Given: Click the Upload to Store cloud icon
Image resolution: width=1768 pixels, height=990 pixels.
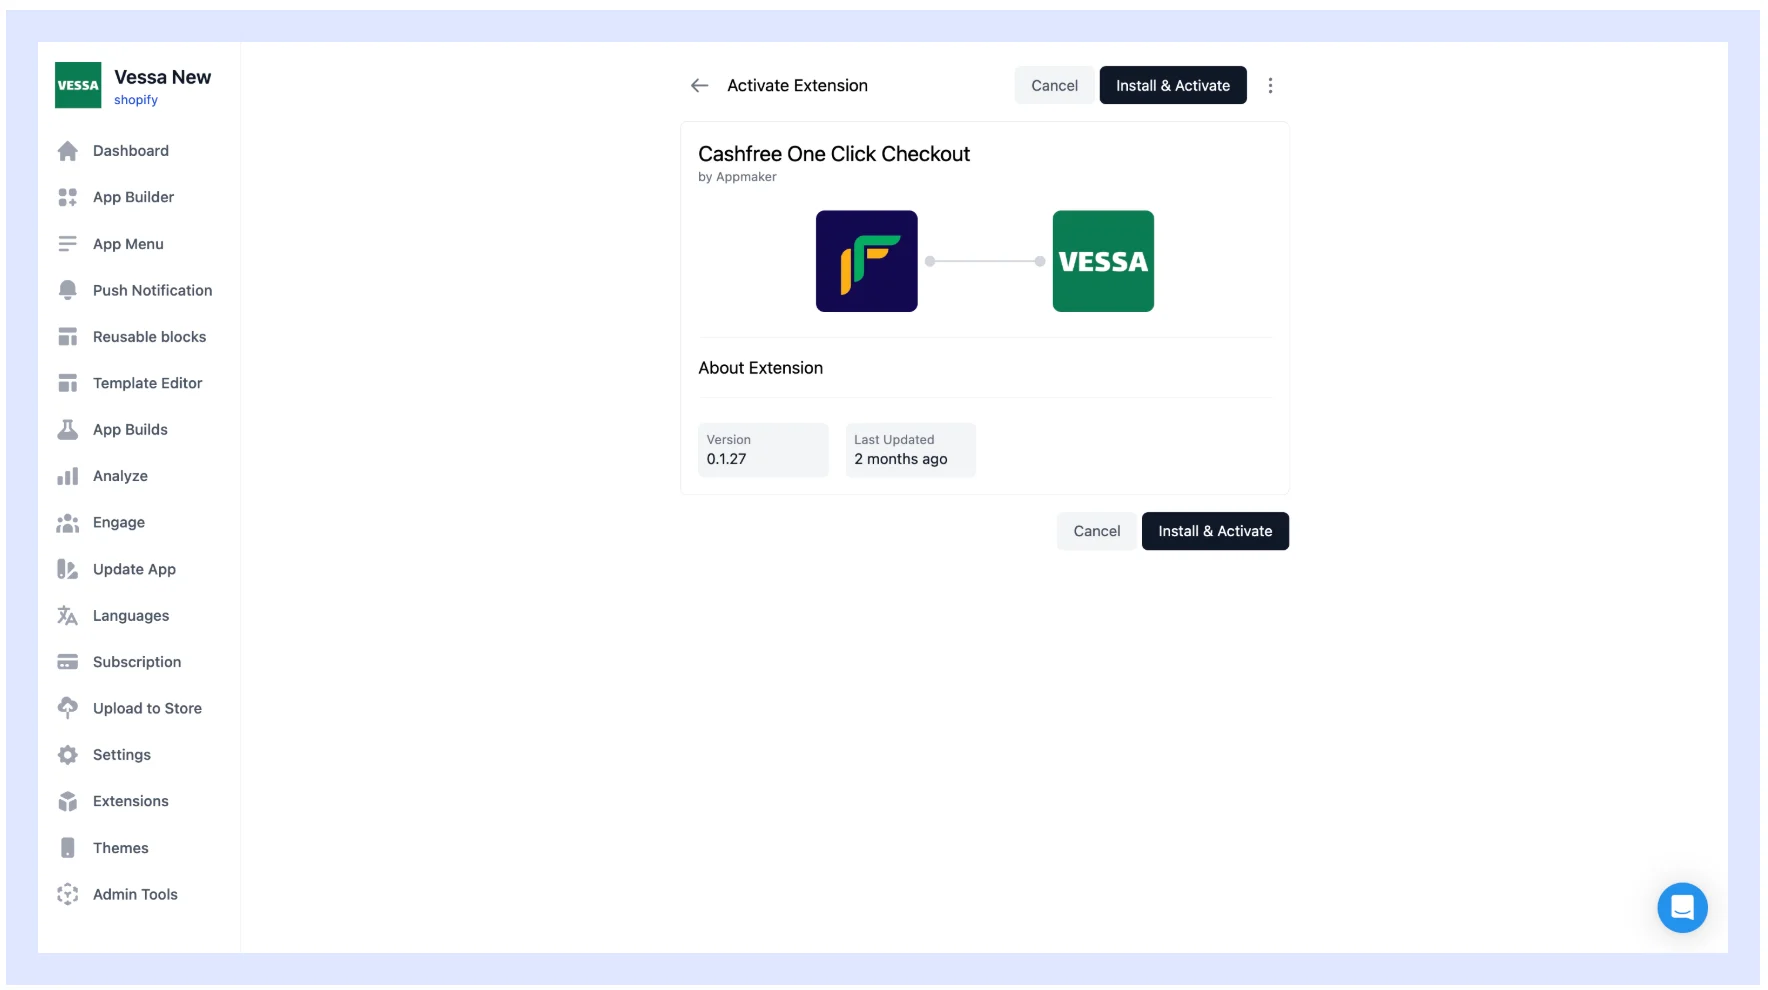Looking at the screenshot, I should [x=67, y=708].
